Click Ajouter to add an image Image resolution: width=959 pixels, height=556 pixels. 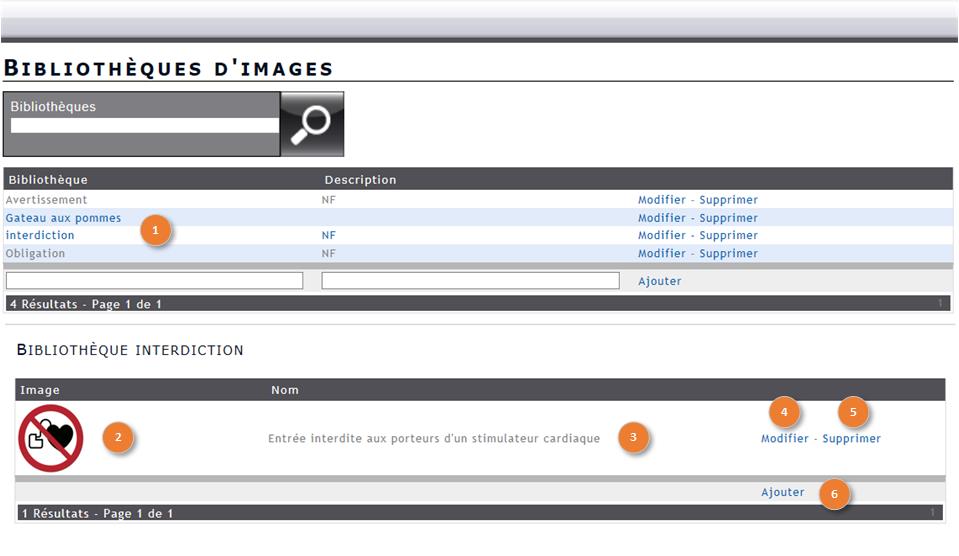782,492
